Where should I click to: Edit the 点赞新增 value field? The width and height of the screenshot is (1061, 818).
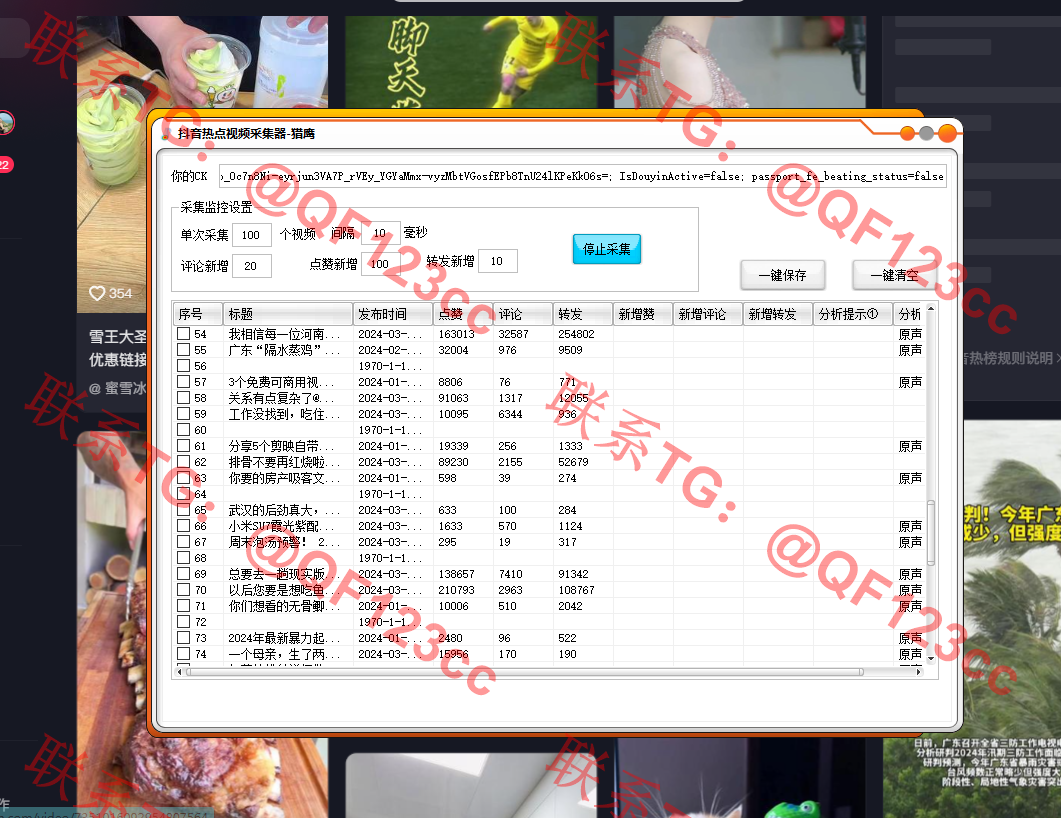pyautogui.click(x=380, y=264)
